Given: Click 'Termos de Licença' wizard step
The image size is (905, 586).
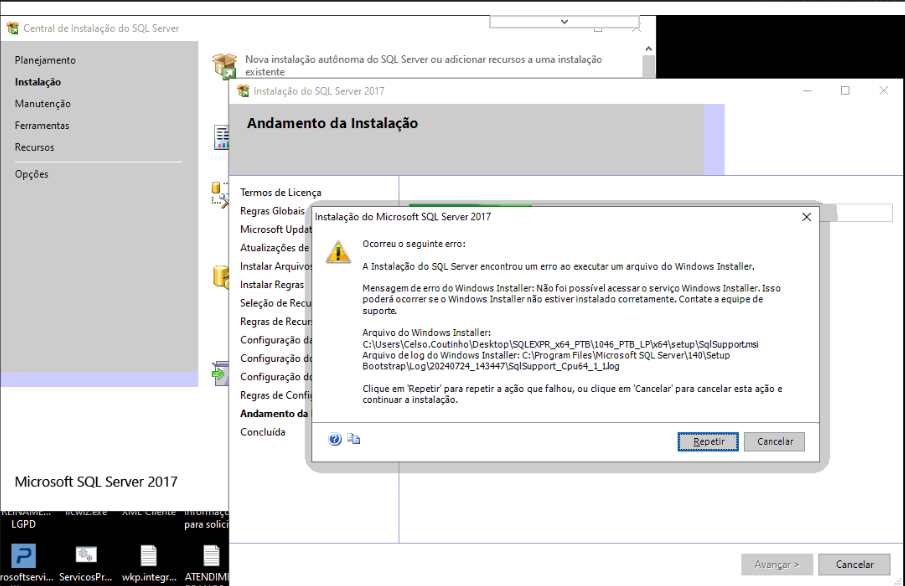Looking at the screenshot, I should click(281, 192).
